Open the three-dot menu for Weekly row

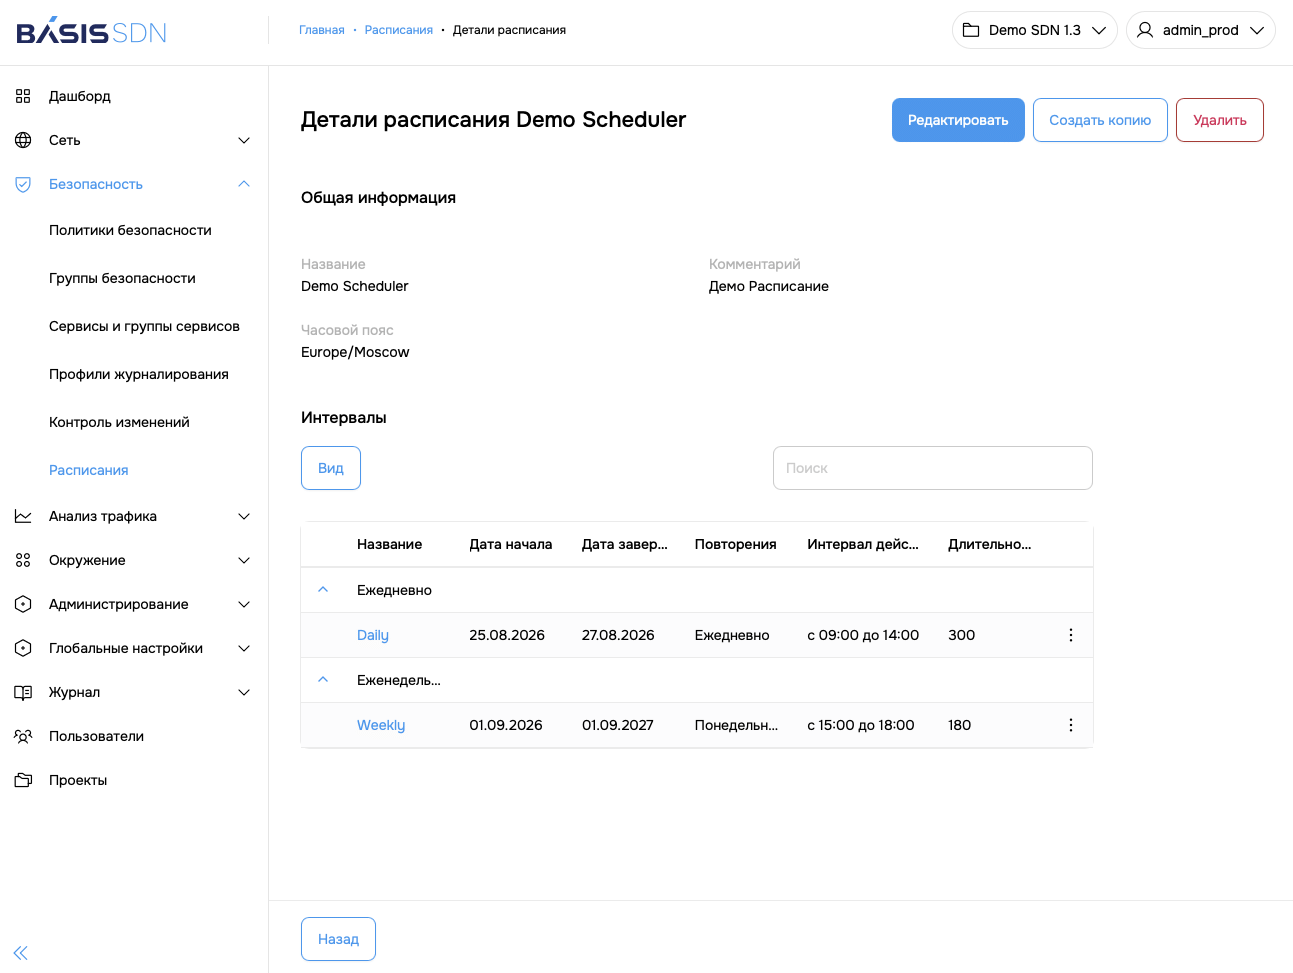[1071, 725]
